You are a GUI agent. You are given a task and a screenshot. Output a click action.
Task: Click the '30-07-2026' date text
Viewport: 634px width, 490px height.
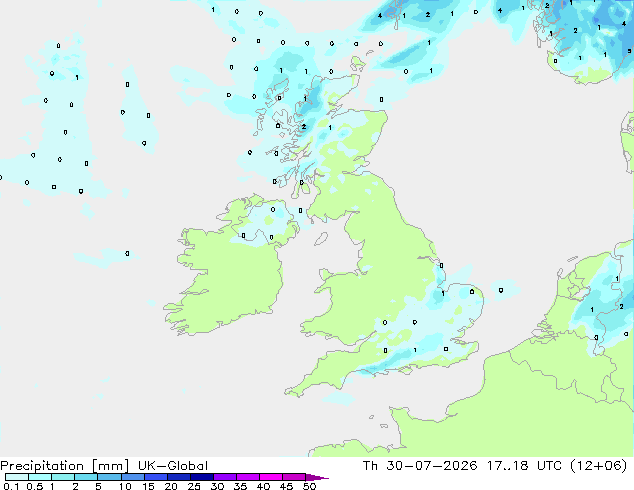click(432, 466)
